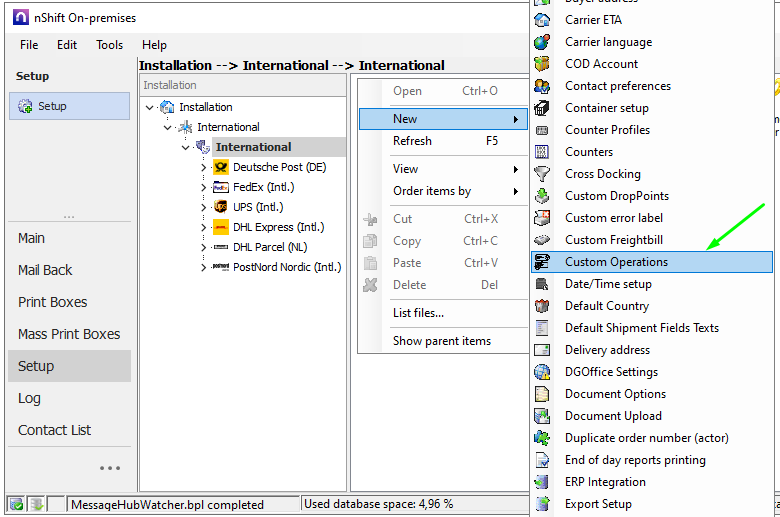Click the nShift app logo icon
Viewport: 780px width, 517px height.
coord(20,18)
